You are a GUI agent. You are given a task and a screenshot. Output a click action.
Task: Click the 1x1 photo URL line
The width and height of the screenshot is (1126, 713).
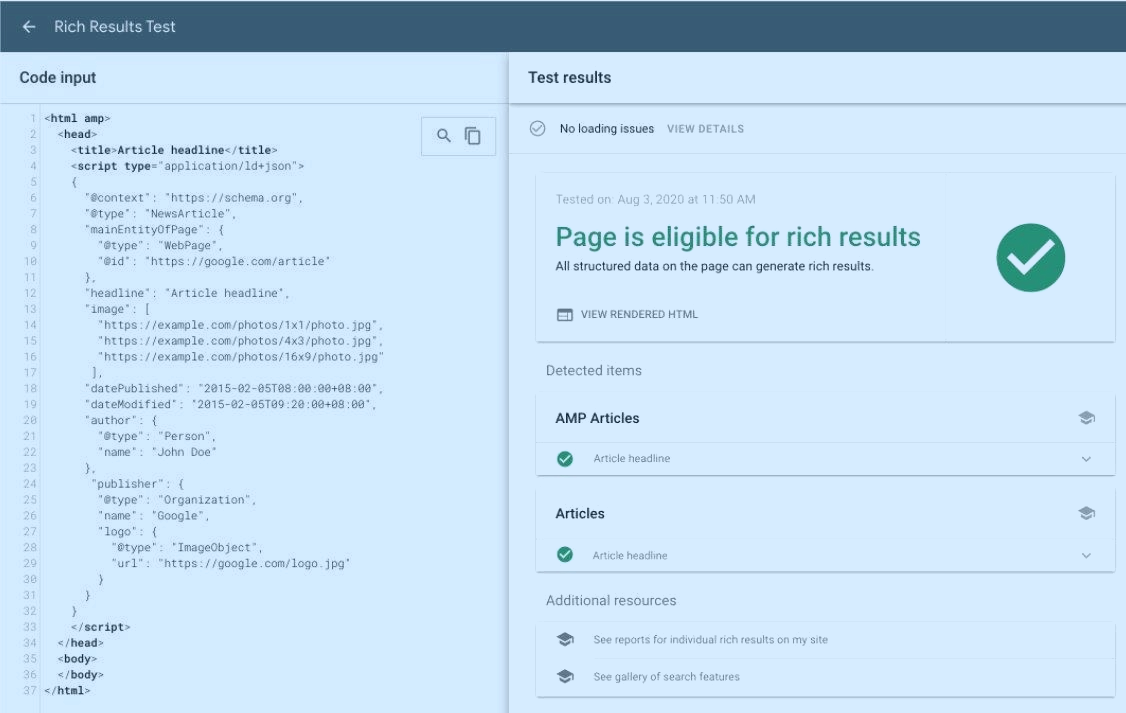pyautogui.click(x=241, y=325)
